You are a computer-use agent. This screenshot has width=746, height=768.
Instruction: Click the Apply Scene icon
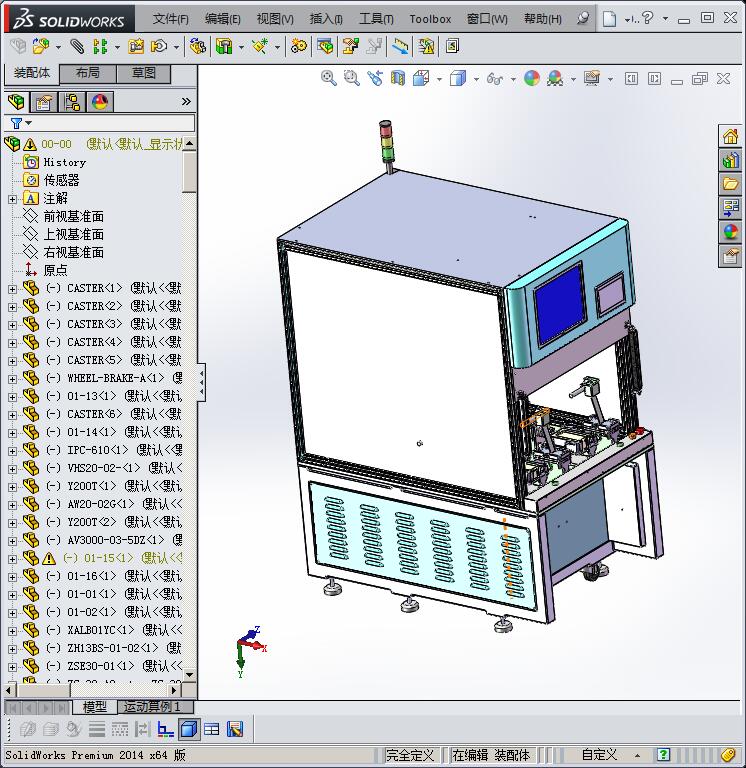point(555,78)
